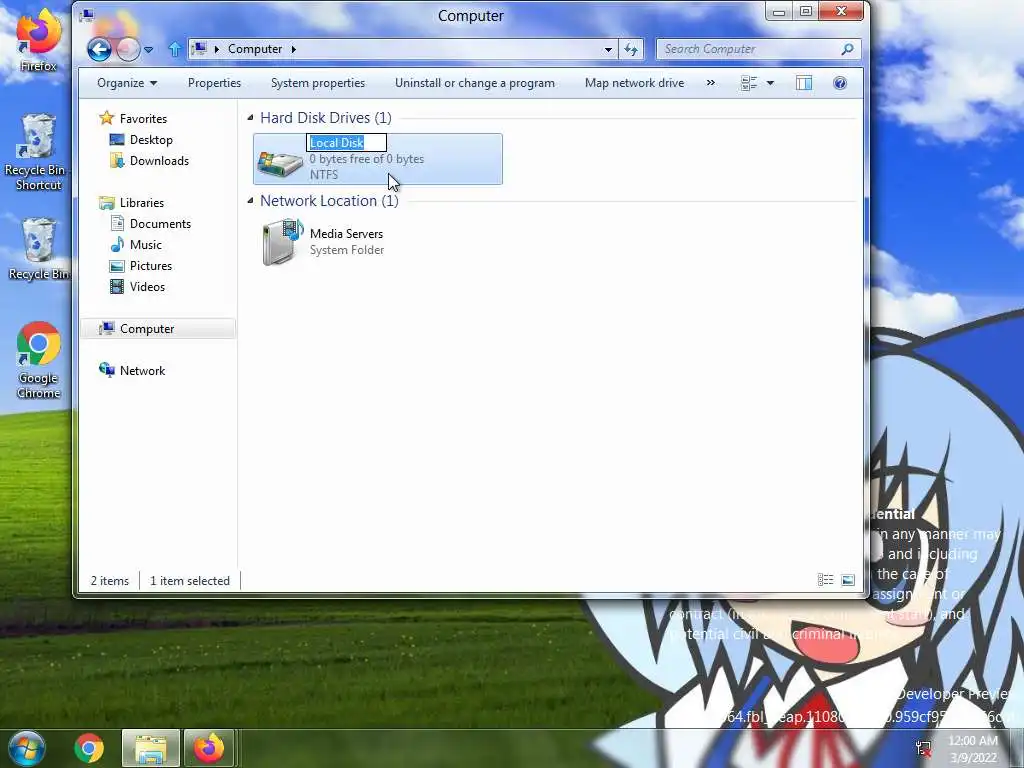
Task: Click Properties in the command bar
Action: coord(214,83)
